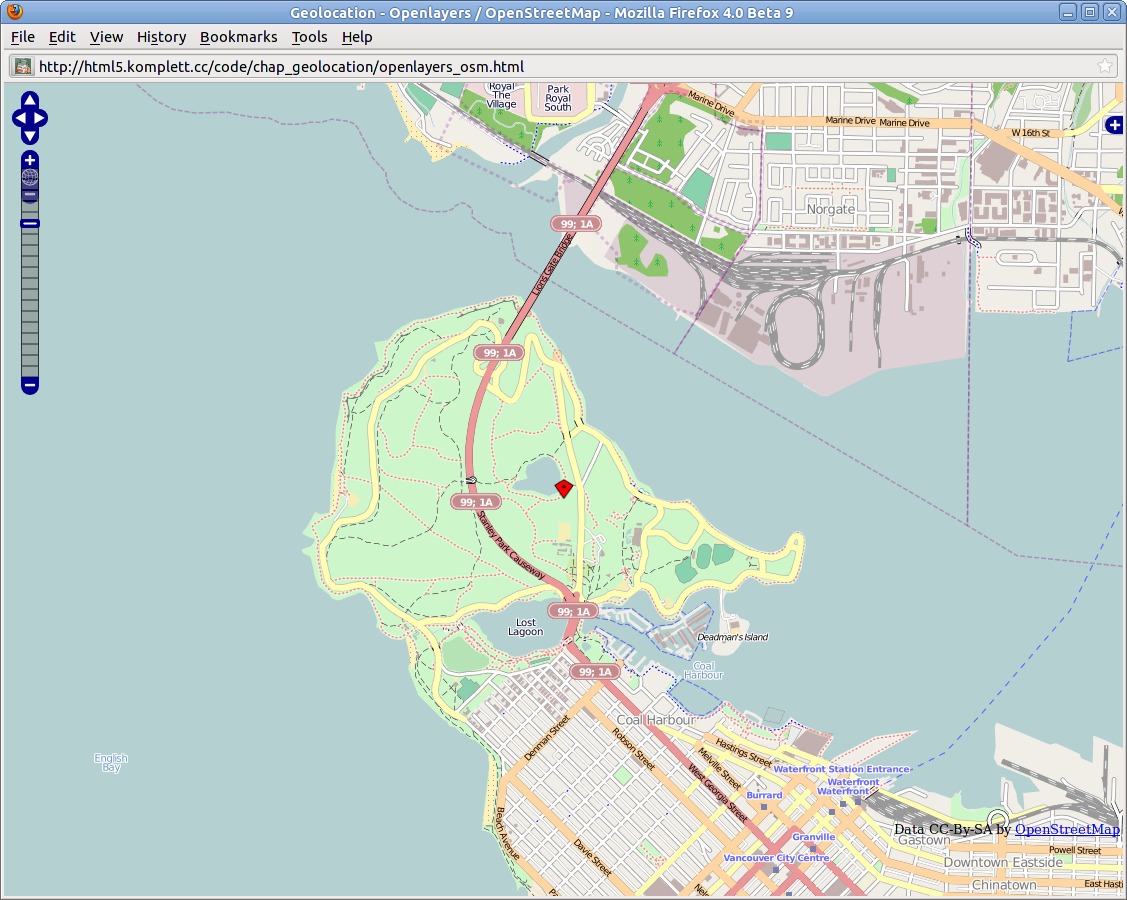Screen dimensions: 1127x900
Task: Zoom out using bottom minus button
Action: point(30,385)
